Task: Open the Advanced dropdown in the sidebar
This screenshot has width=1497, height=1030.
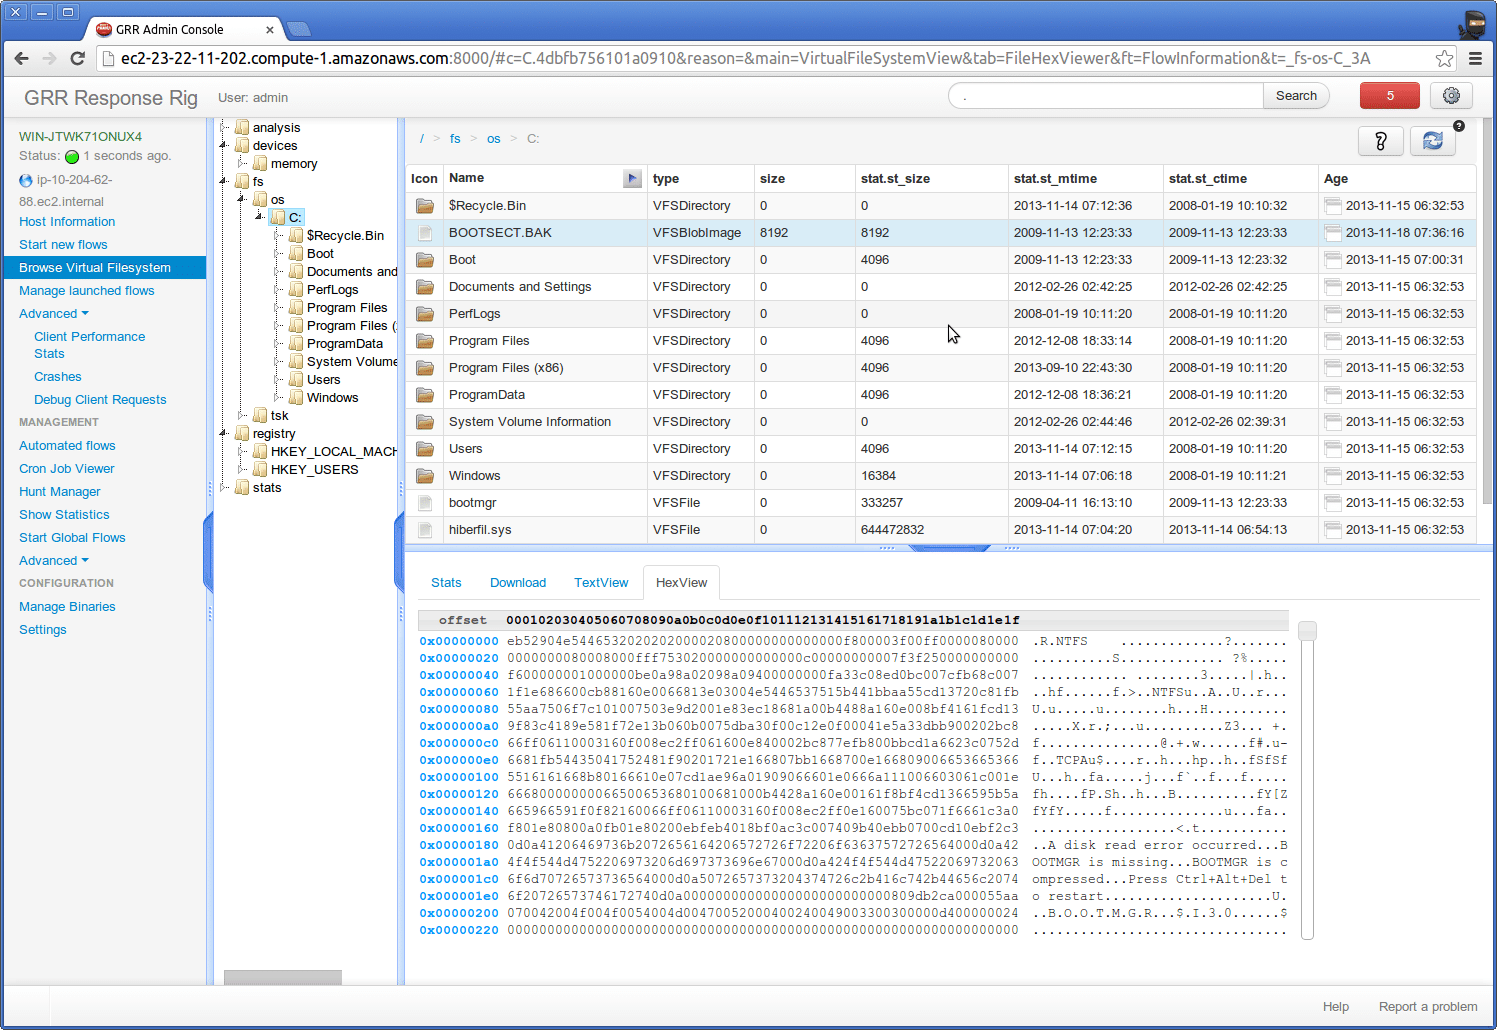Action: tap(54, 313)
